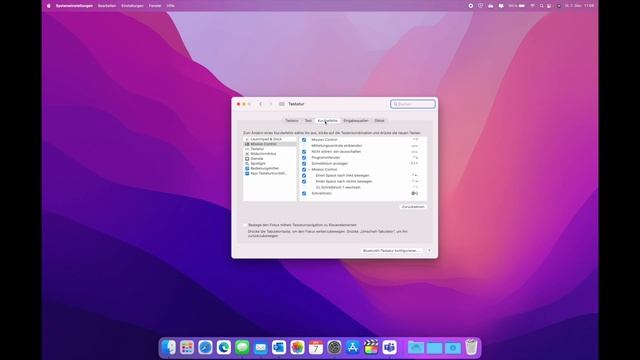Uncheck the Schnellnotiz shortcut
Viewport: 640px width, 360px height.
pos(304,193)
